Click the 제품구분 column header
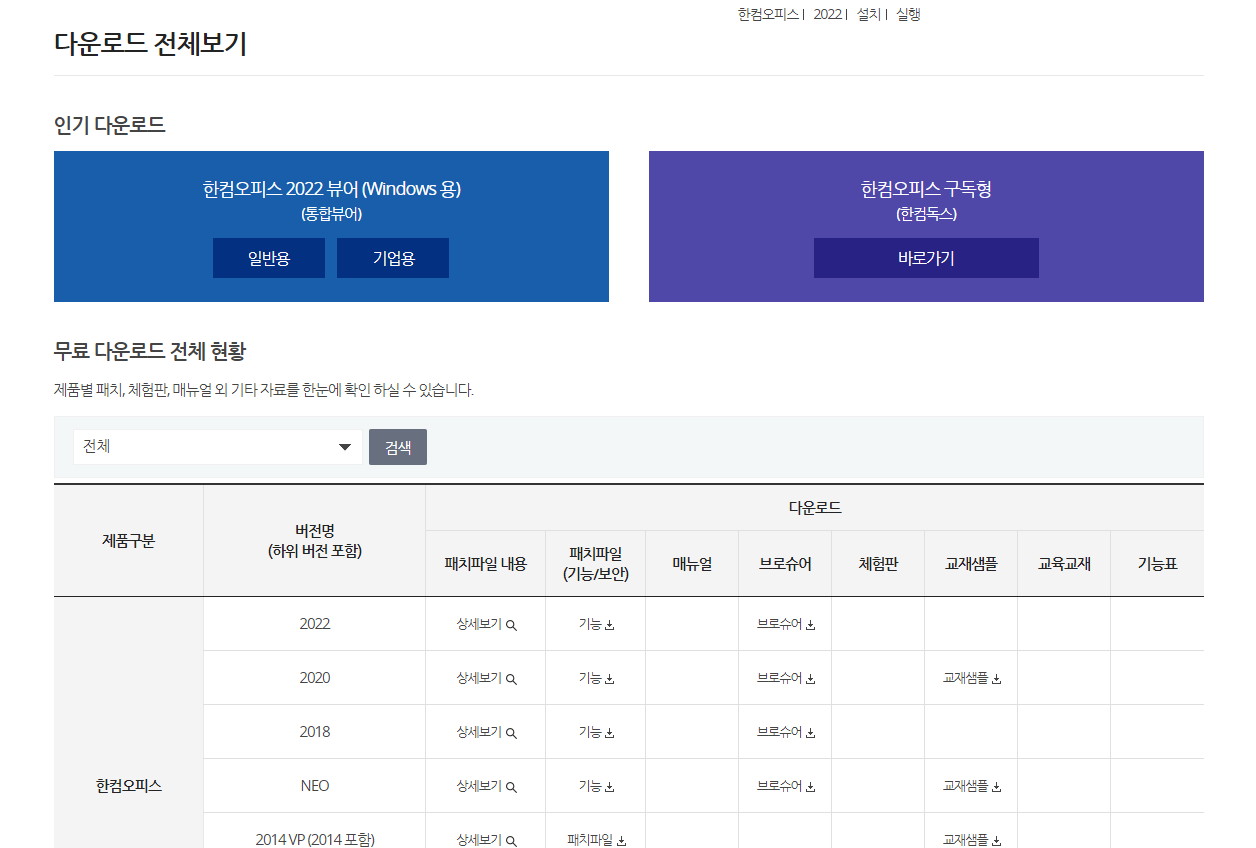The width and height of the screenshot is (1256, 848). (x=128, y=541)
